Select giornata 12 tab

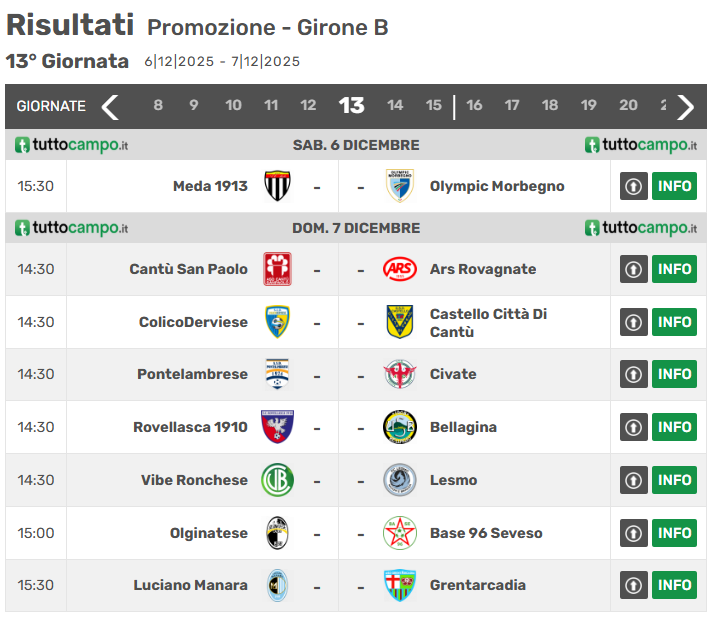(x=308, y=106)
